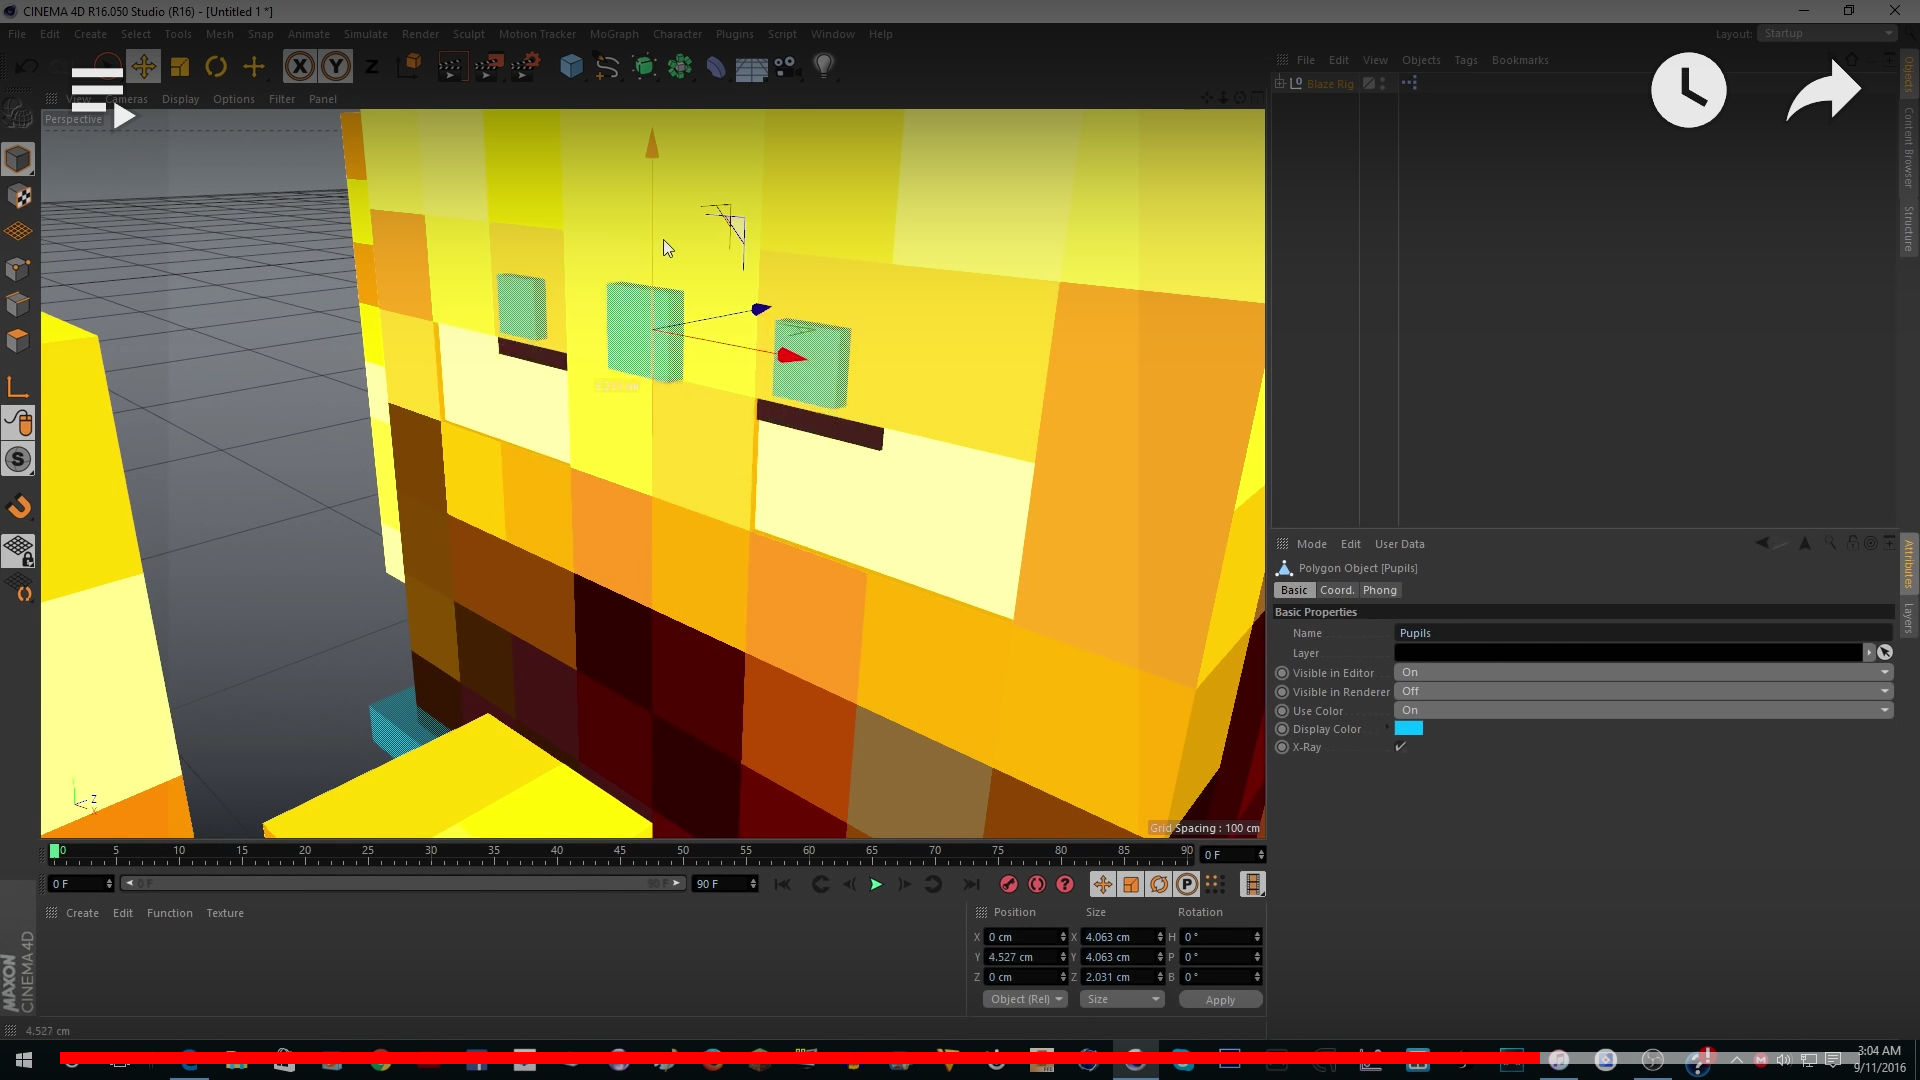1920x1080 pixels.
Task: Click the green Array modeling icon
Action: pyautogui.click(x=680, y=67)
